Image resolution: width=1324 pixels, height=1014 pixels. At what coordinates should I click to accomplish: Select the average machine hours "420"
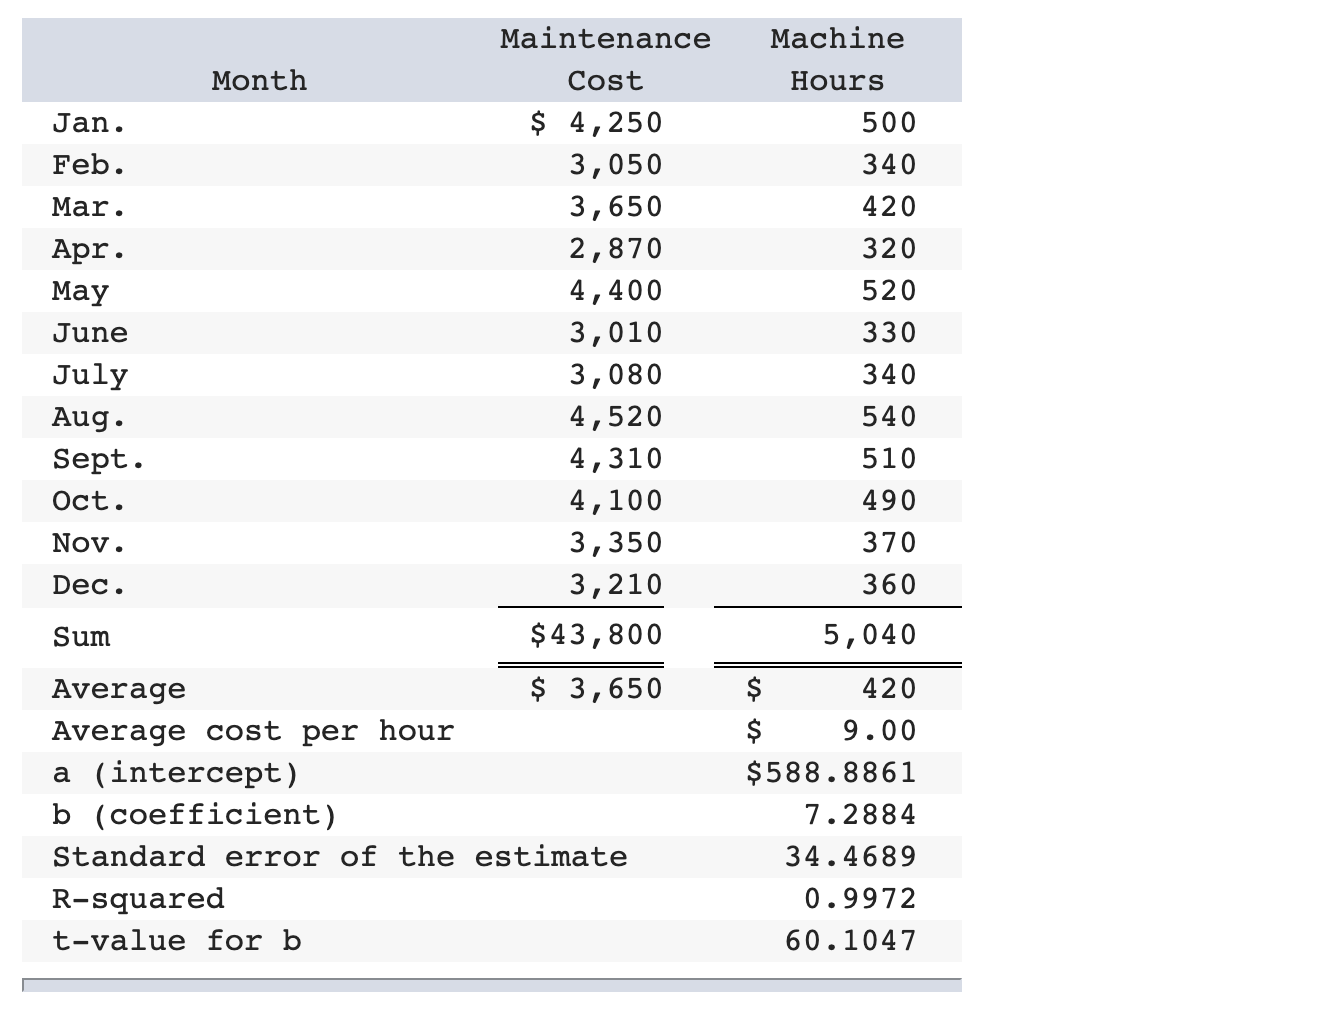pos(889,689)
